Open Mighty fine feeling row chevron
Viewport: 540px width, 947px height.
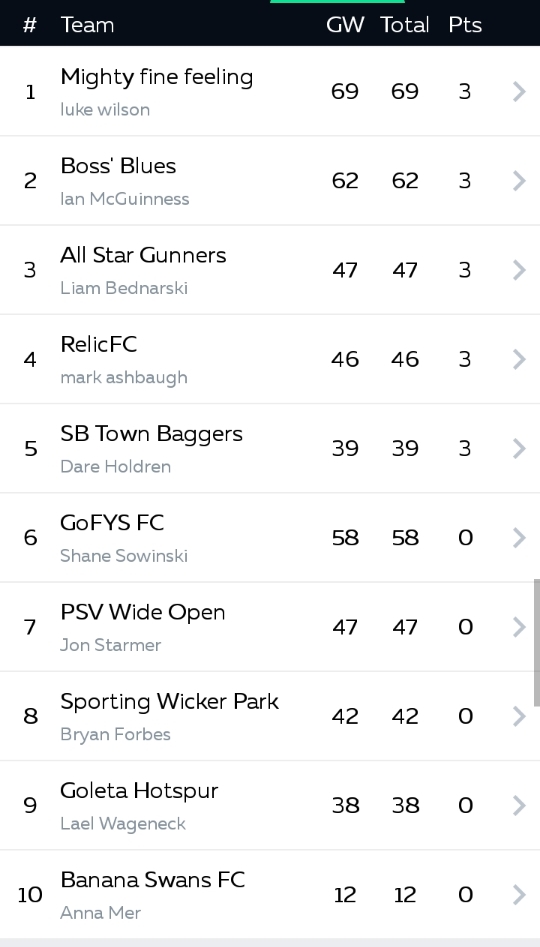(519, 92)
